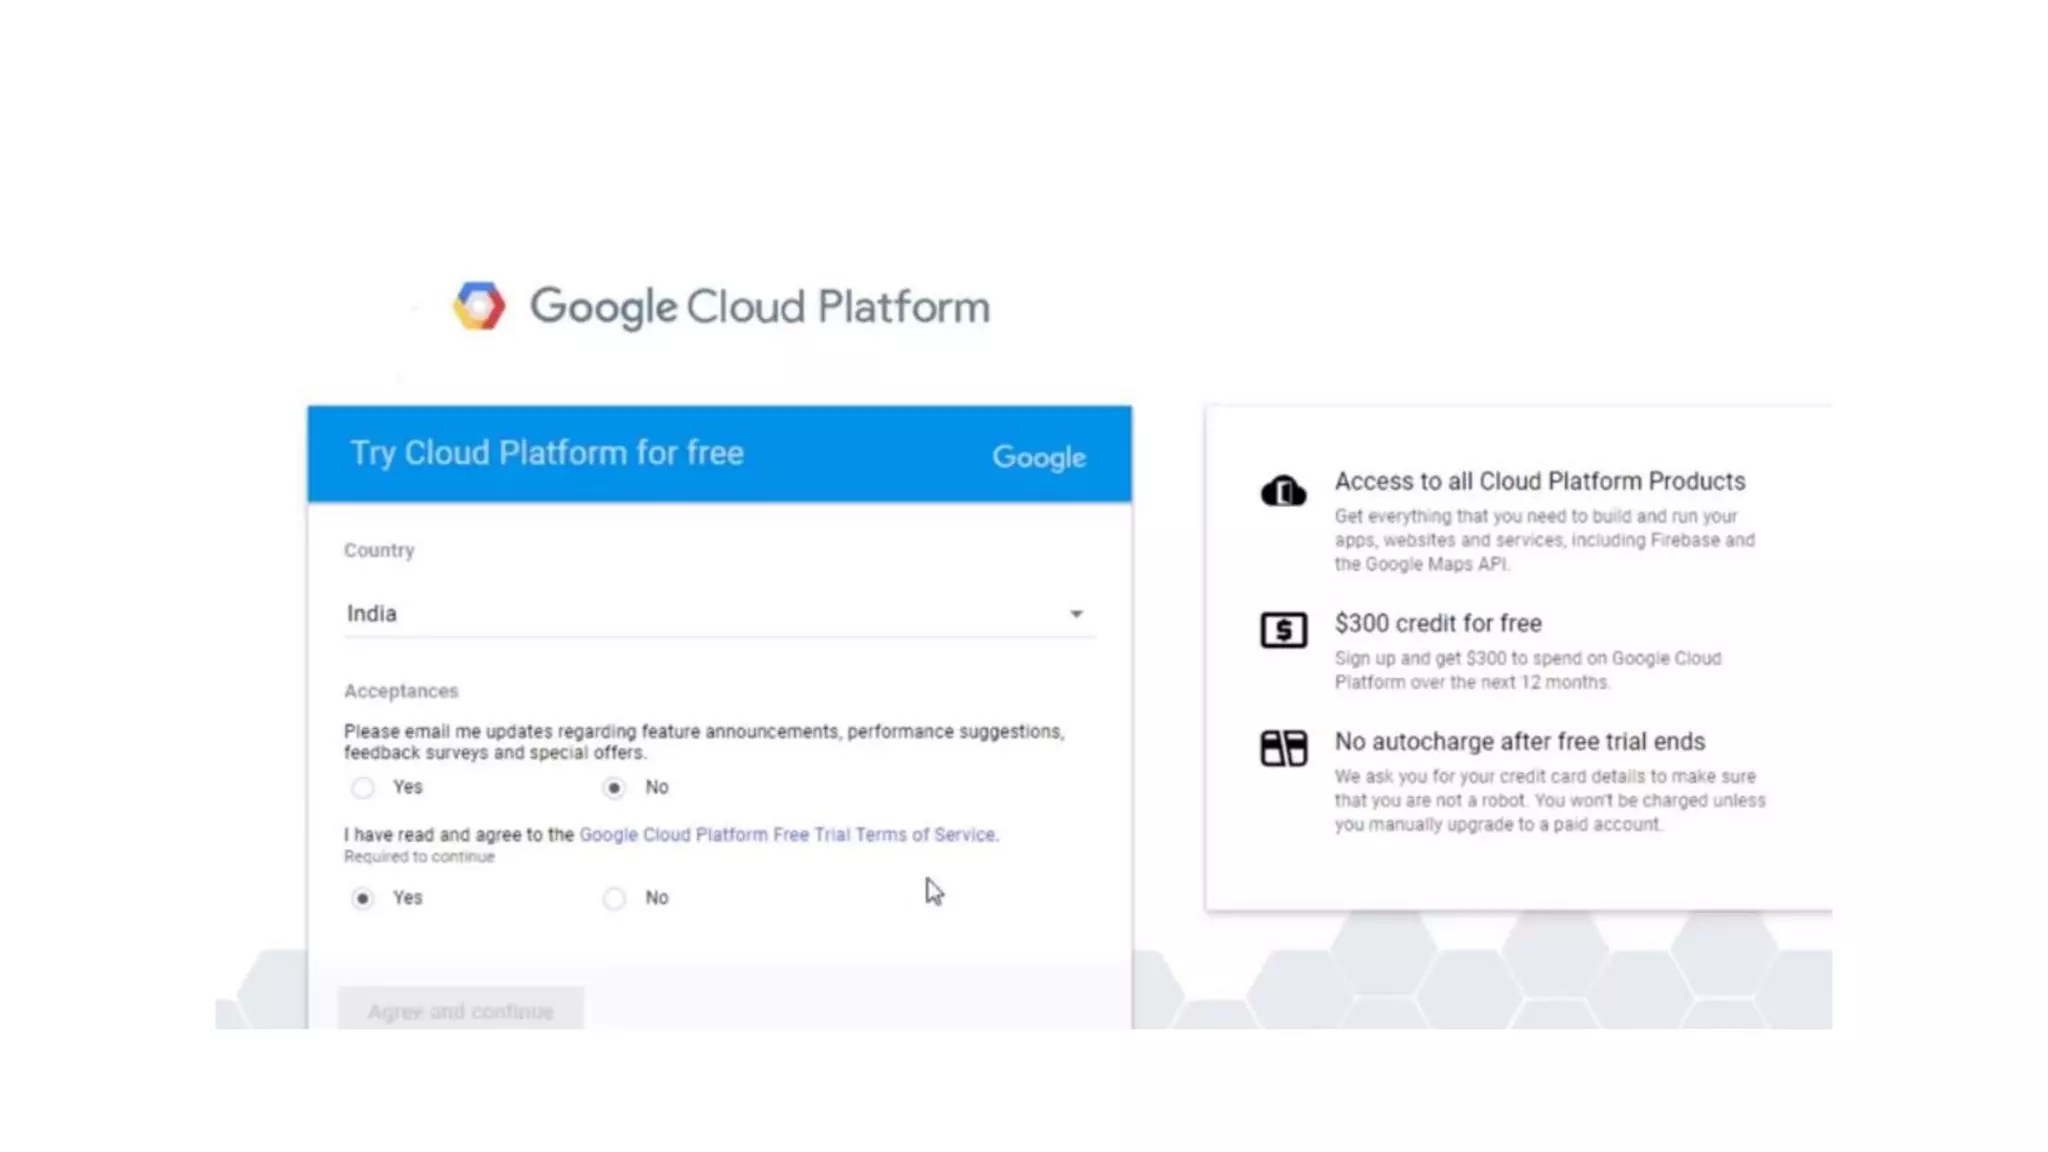Image resolution: width=2048 pixels, height=1152 pixels.
Task: Select No for email updates
Action: (614, 788)
